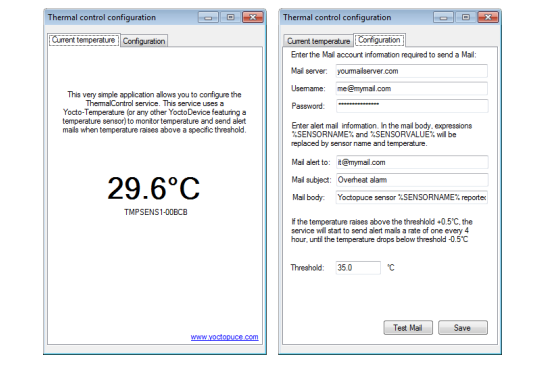Click the Threshold label
Viewport: 550px width, 367px height.
click(x=307, y=268)
